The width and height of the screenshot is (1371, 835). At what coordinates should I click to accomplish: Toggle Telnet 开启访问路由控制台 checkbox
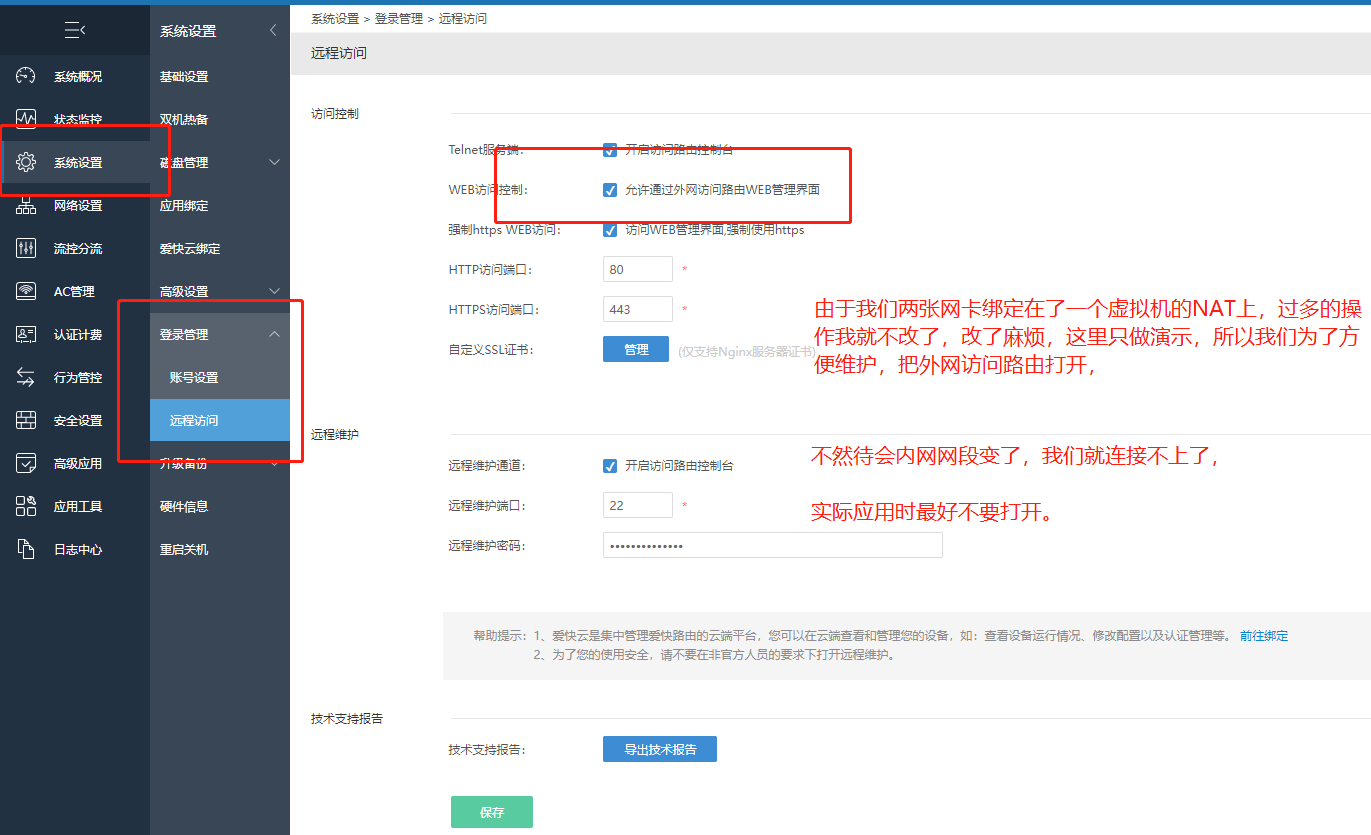point(610,150)
